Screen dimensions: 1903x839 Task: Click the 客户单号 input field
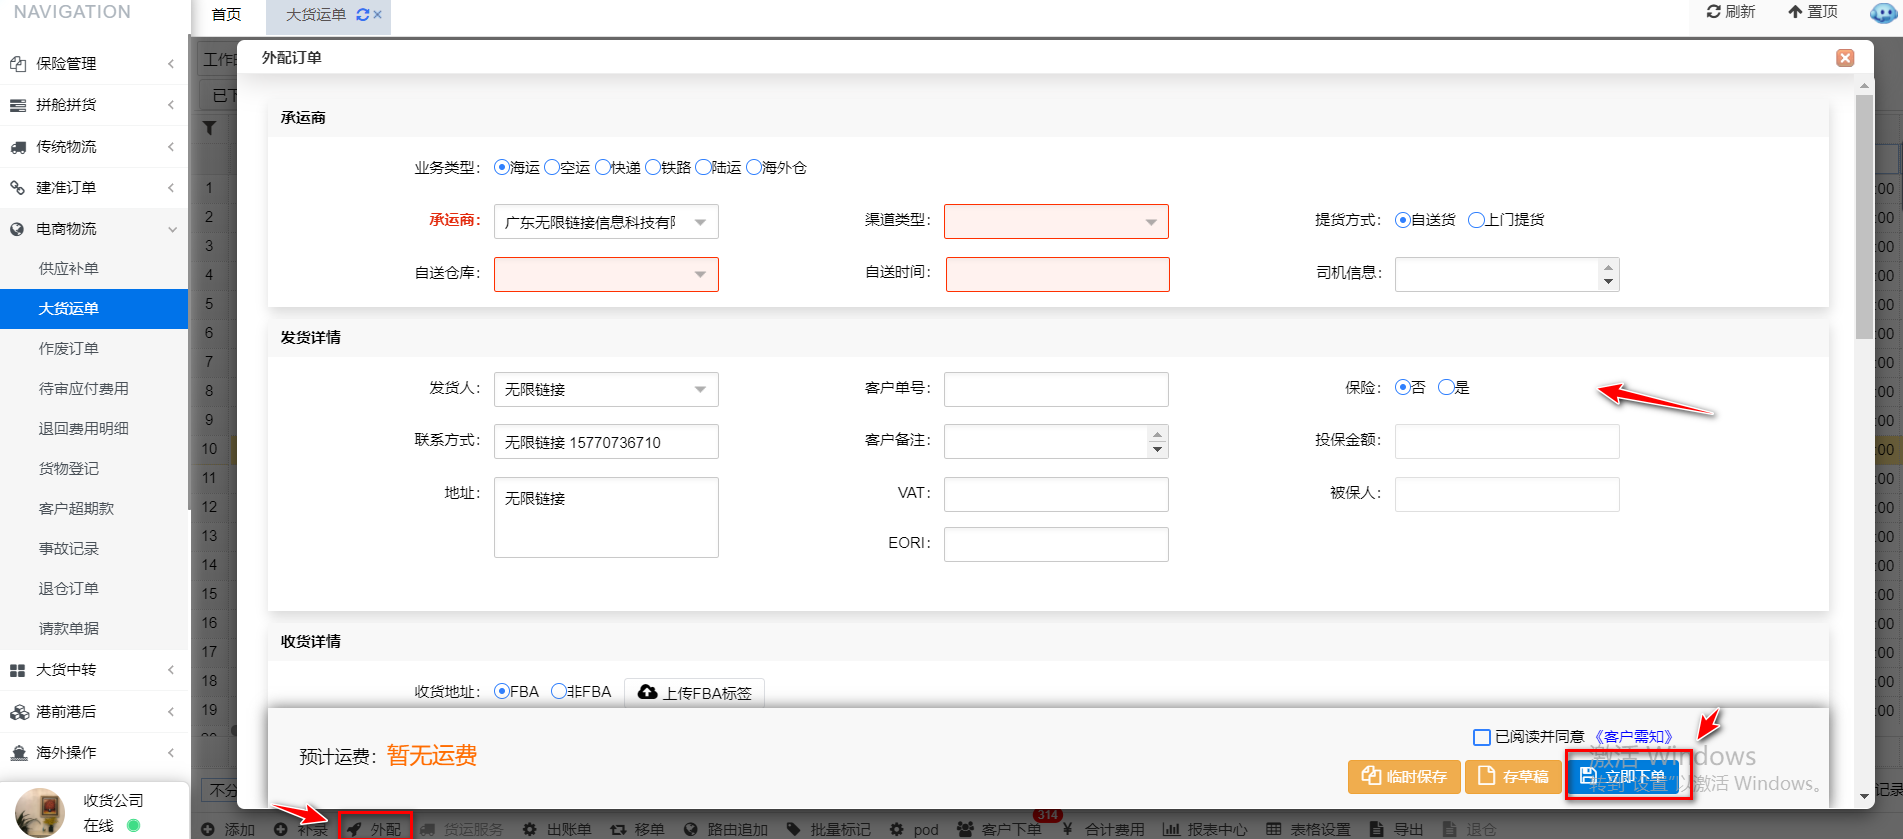click(1055, 389)
